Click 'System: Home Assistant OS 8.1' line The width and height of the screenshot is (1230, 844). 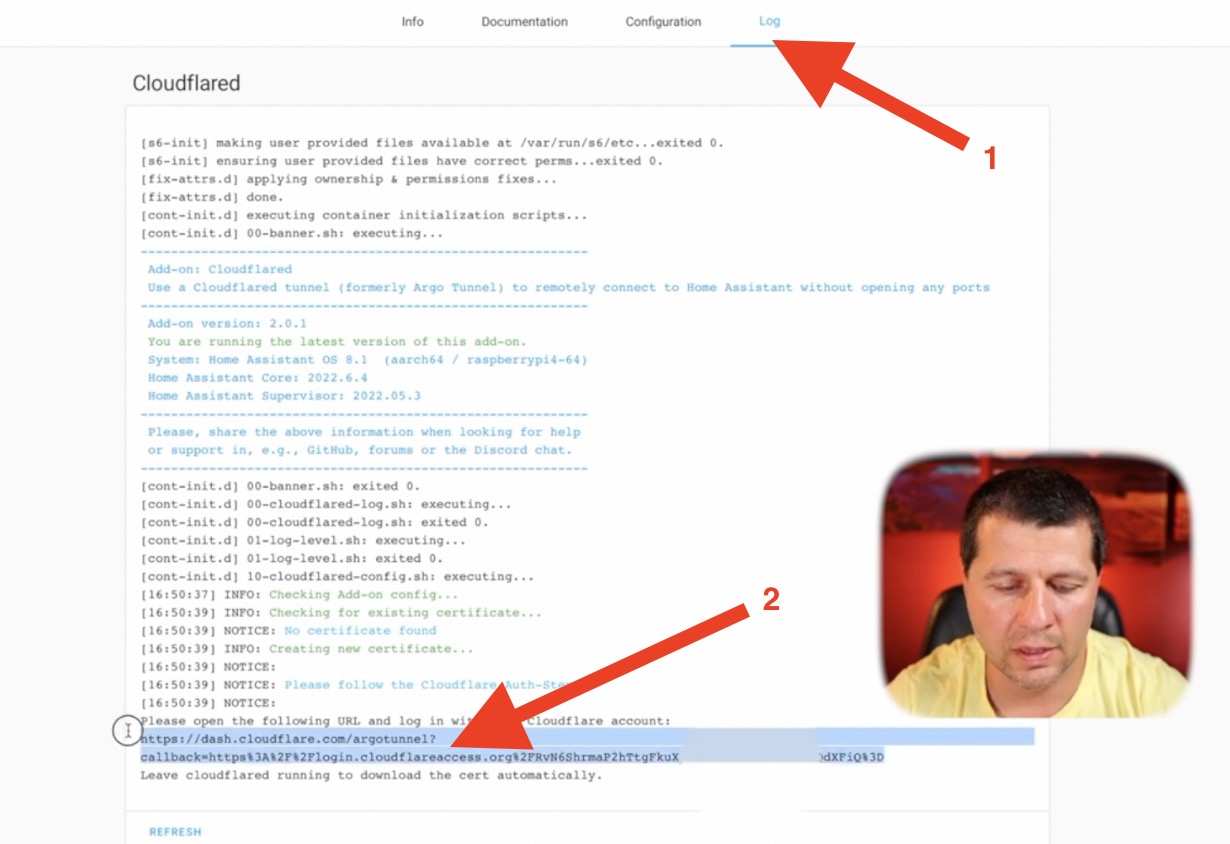367,359
